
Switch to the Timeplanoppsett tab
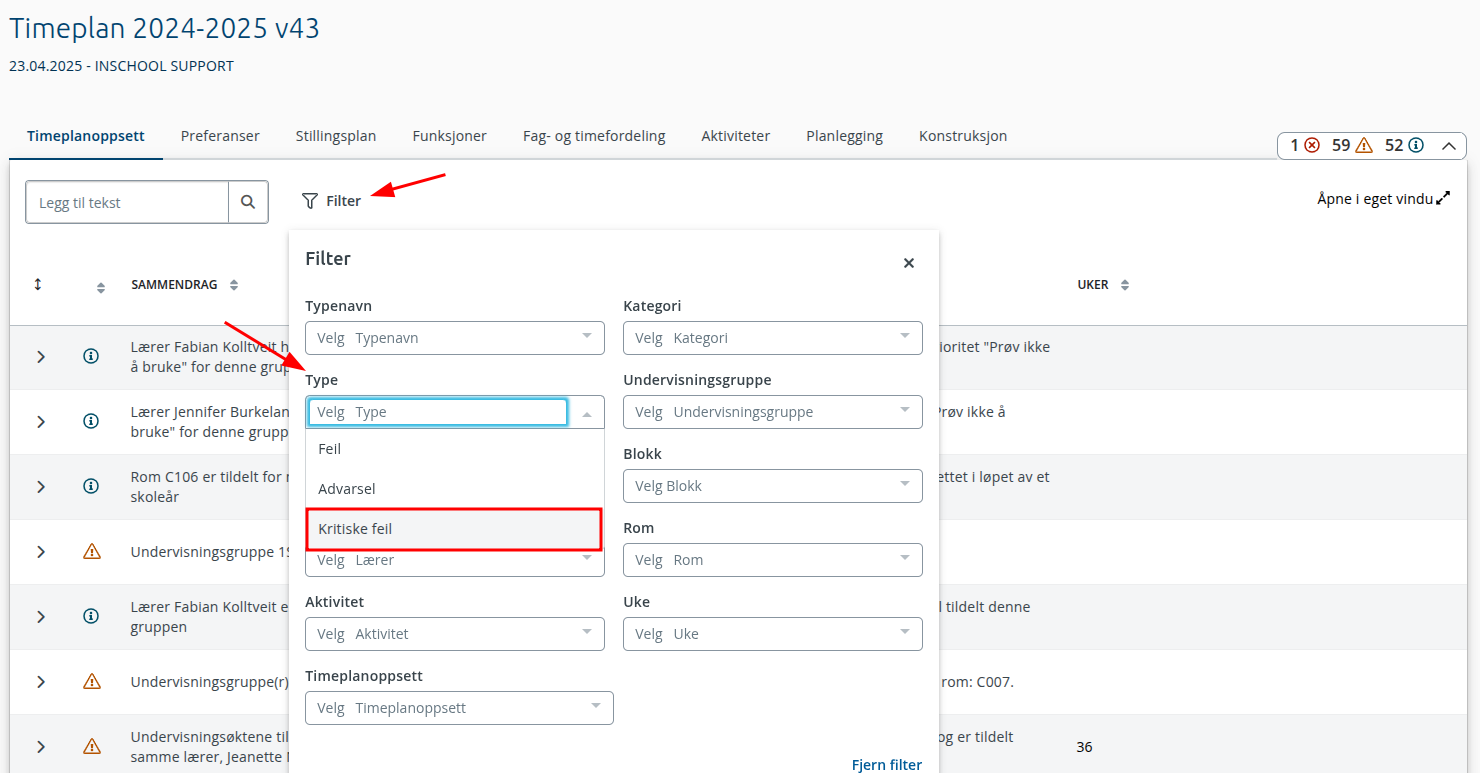click(x=86, y=136)
